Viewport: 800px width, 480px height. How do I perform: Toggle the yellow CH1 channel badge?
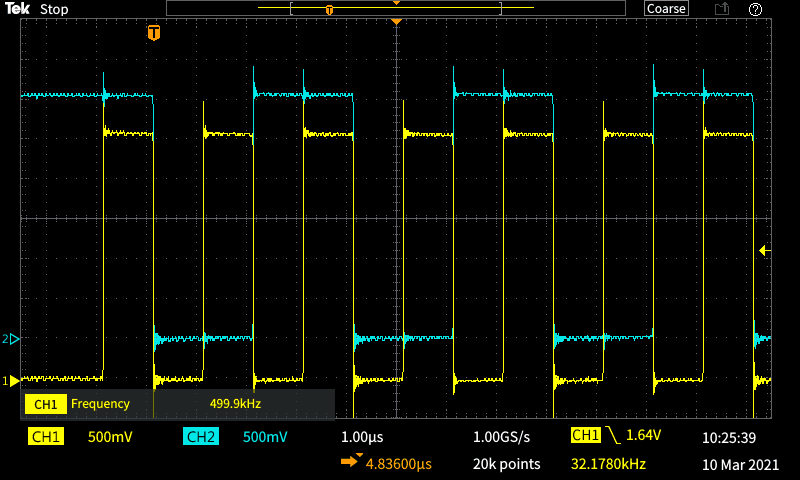(x=46, y=437)
